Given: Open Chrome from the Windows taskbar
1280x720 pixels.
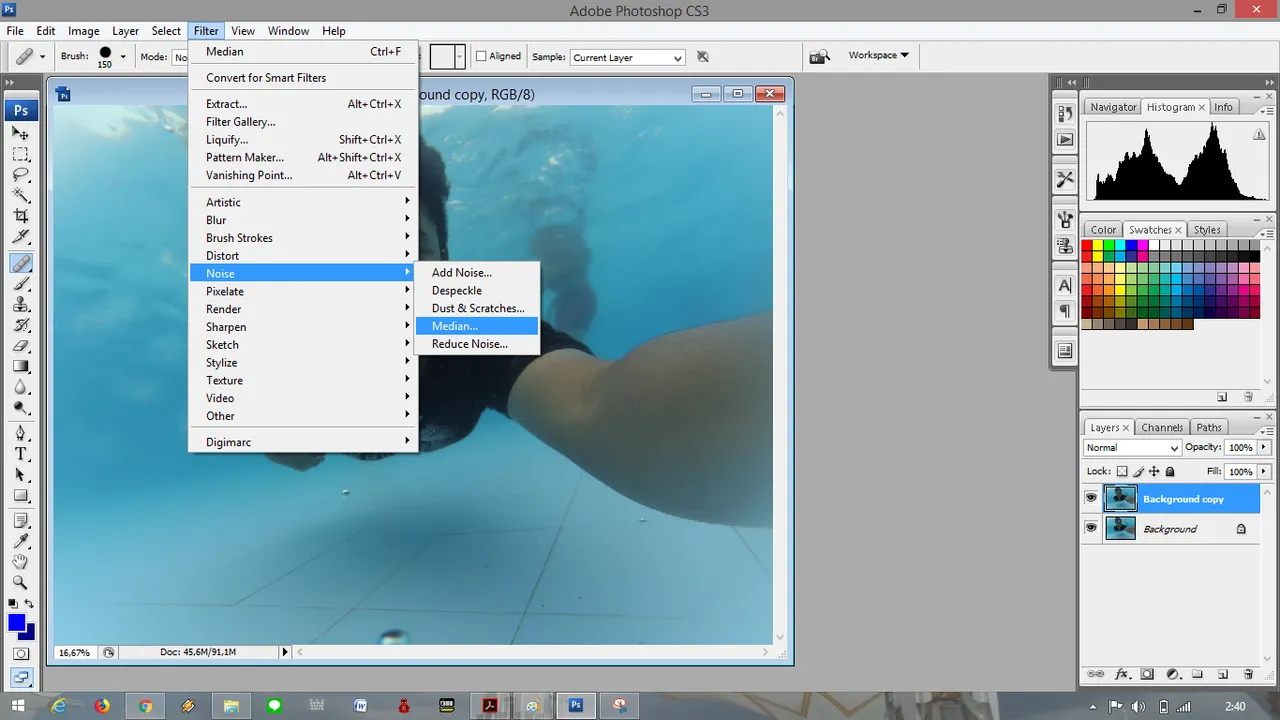Looking at the screenshot, I should click(x=145, y=706).
